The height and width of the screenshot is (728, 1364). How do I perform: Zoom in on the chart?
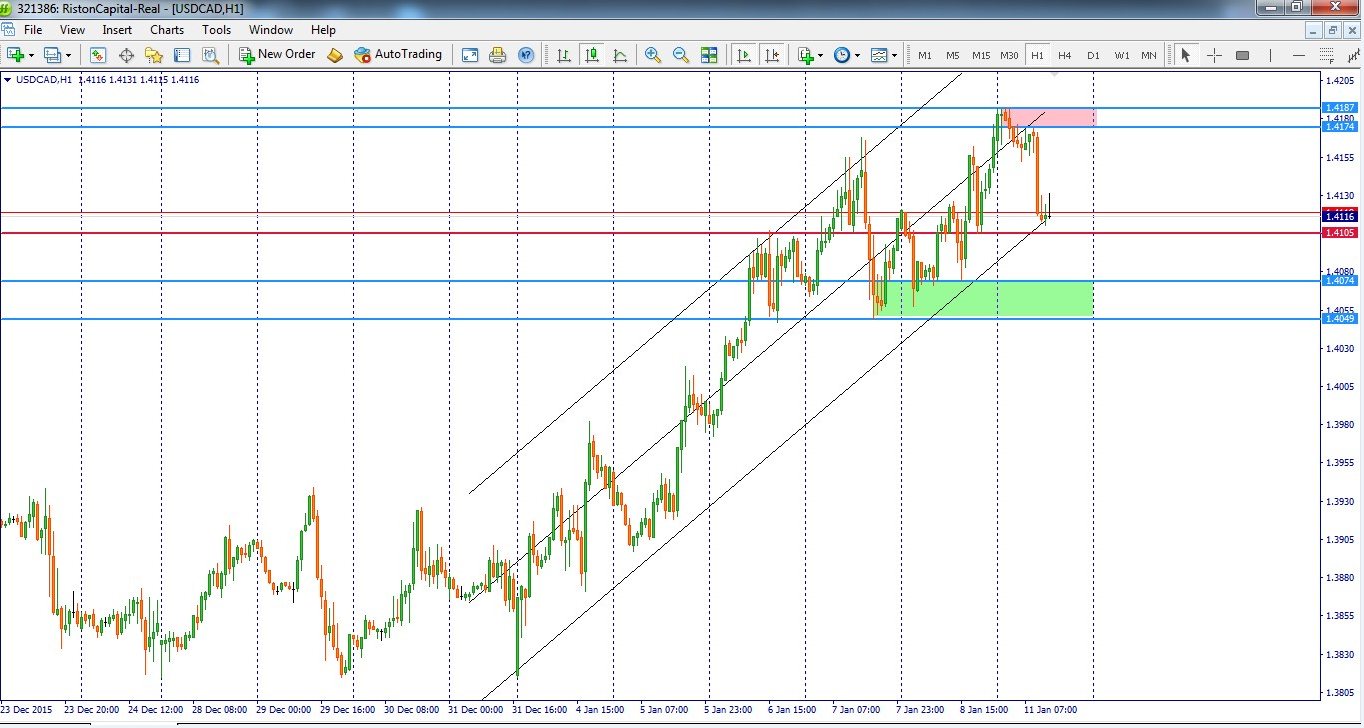coord(653,55)
